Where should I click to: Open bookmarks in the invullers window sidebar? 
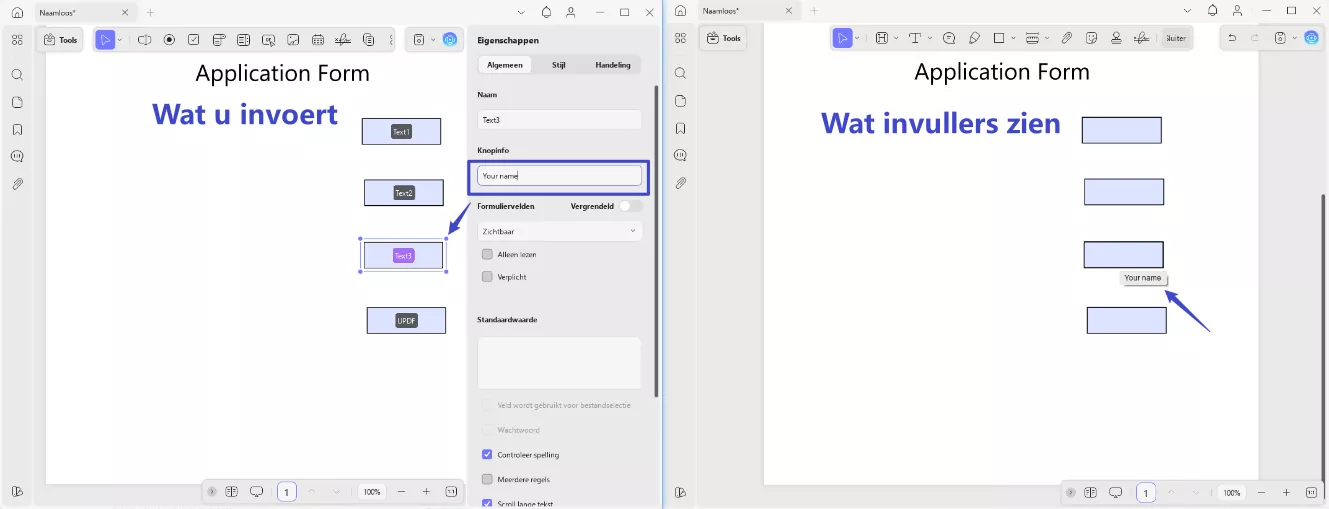[x=680, y=128]
